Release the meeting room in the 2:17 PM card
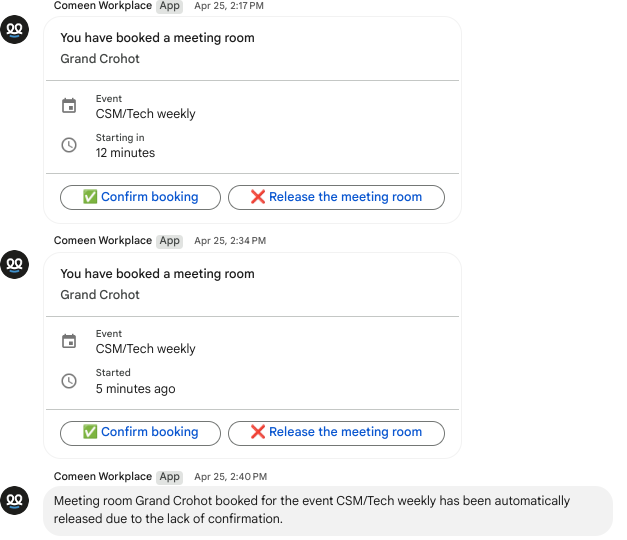 (x=336, y=197)
